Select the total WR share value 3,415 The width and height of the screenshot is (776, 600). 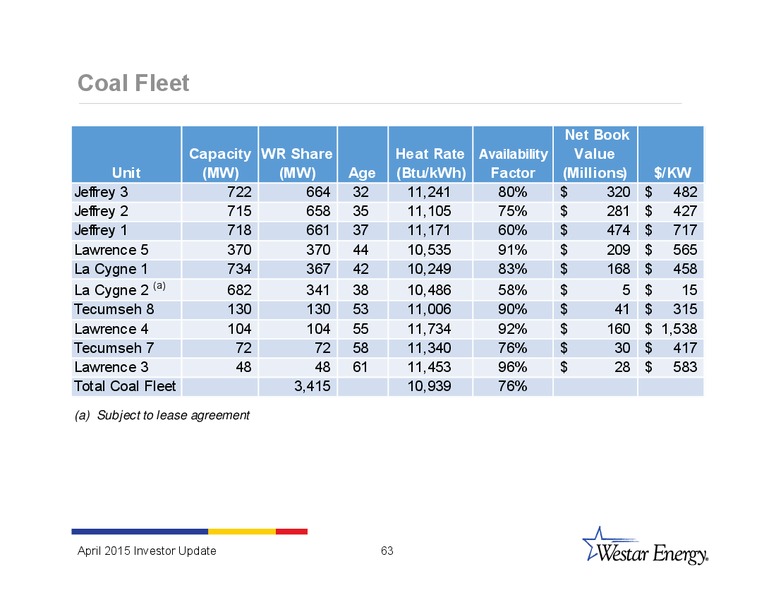[x=312, y=386]
